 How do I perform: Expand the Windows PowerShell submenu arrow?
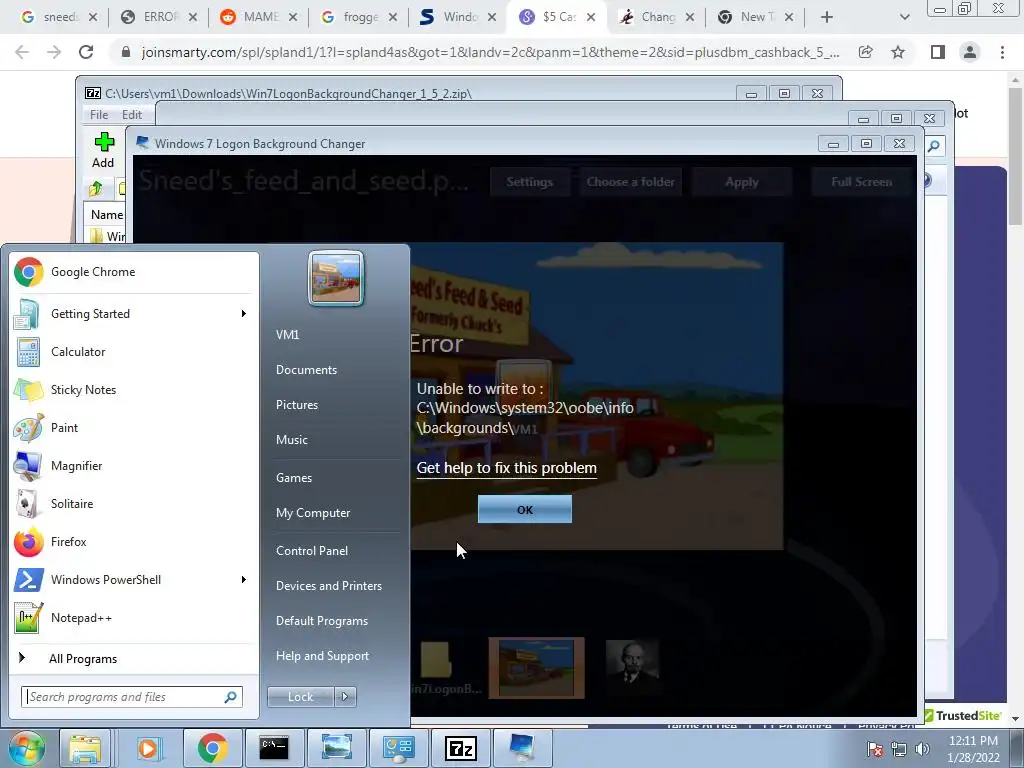click(x=244, y=580)
